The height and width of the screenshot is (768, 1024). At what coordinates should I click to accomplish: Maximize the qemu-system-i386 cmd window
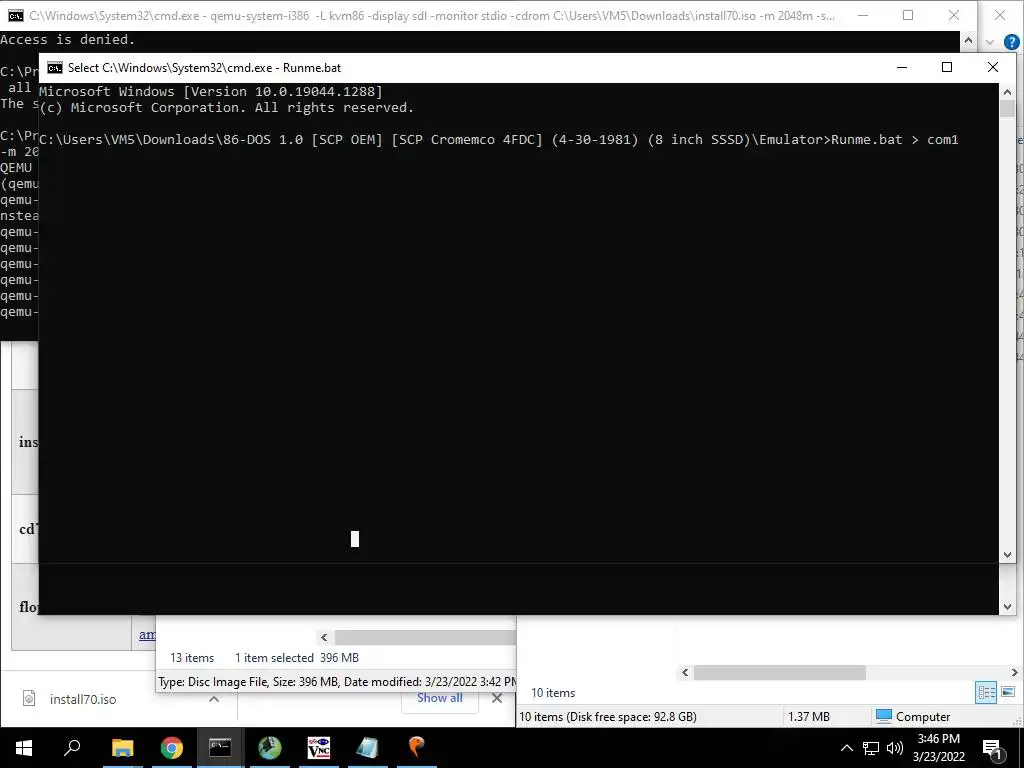(x=908, y=16)
